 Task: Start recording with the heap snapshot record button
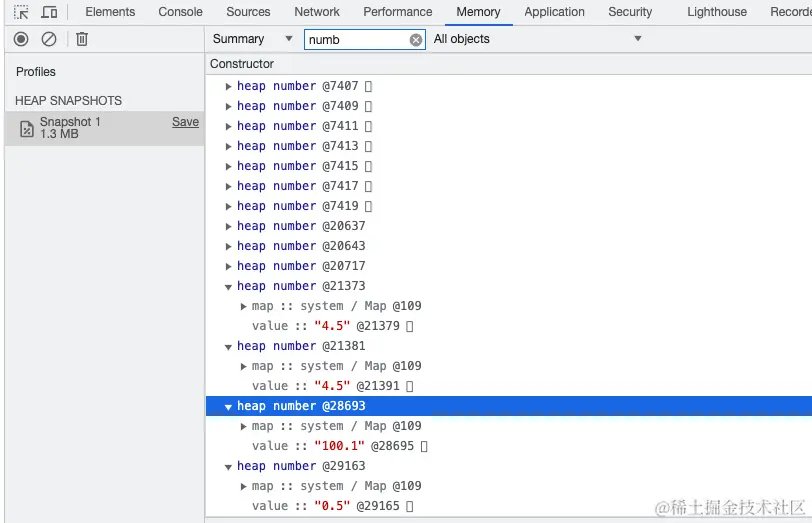(x=21, y=39)
